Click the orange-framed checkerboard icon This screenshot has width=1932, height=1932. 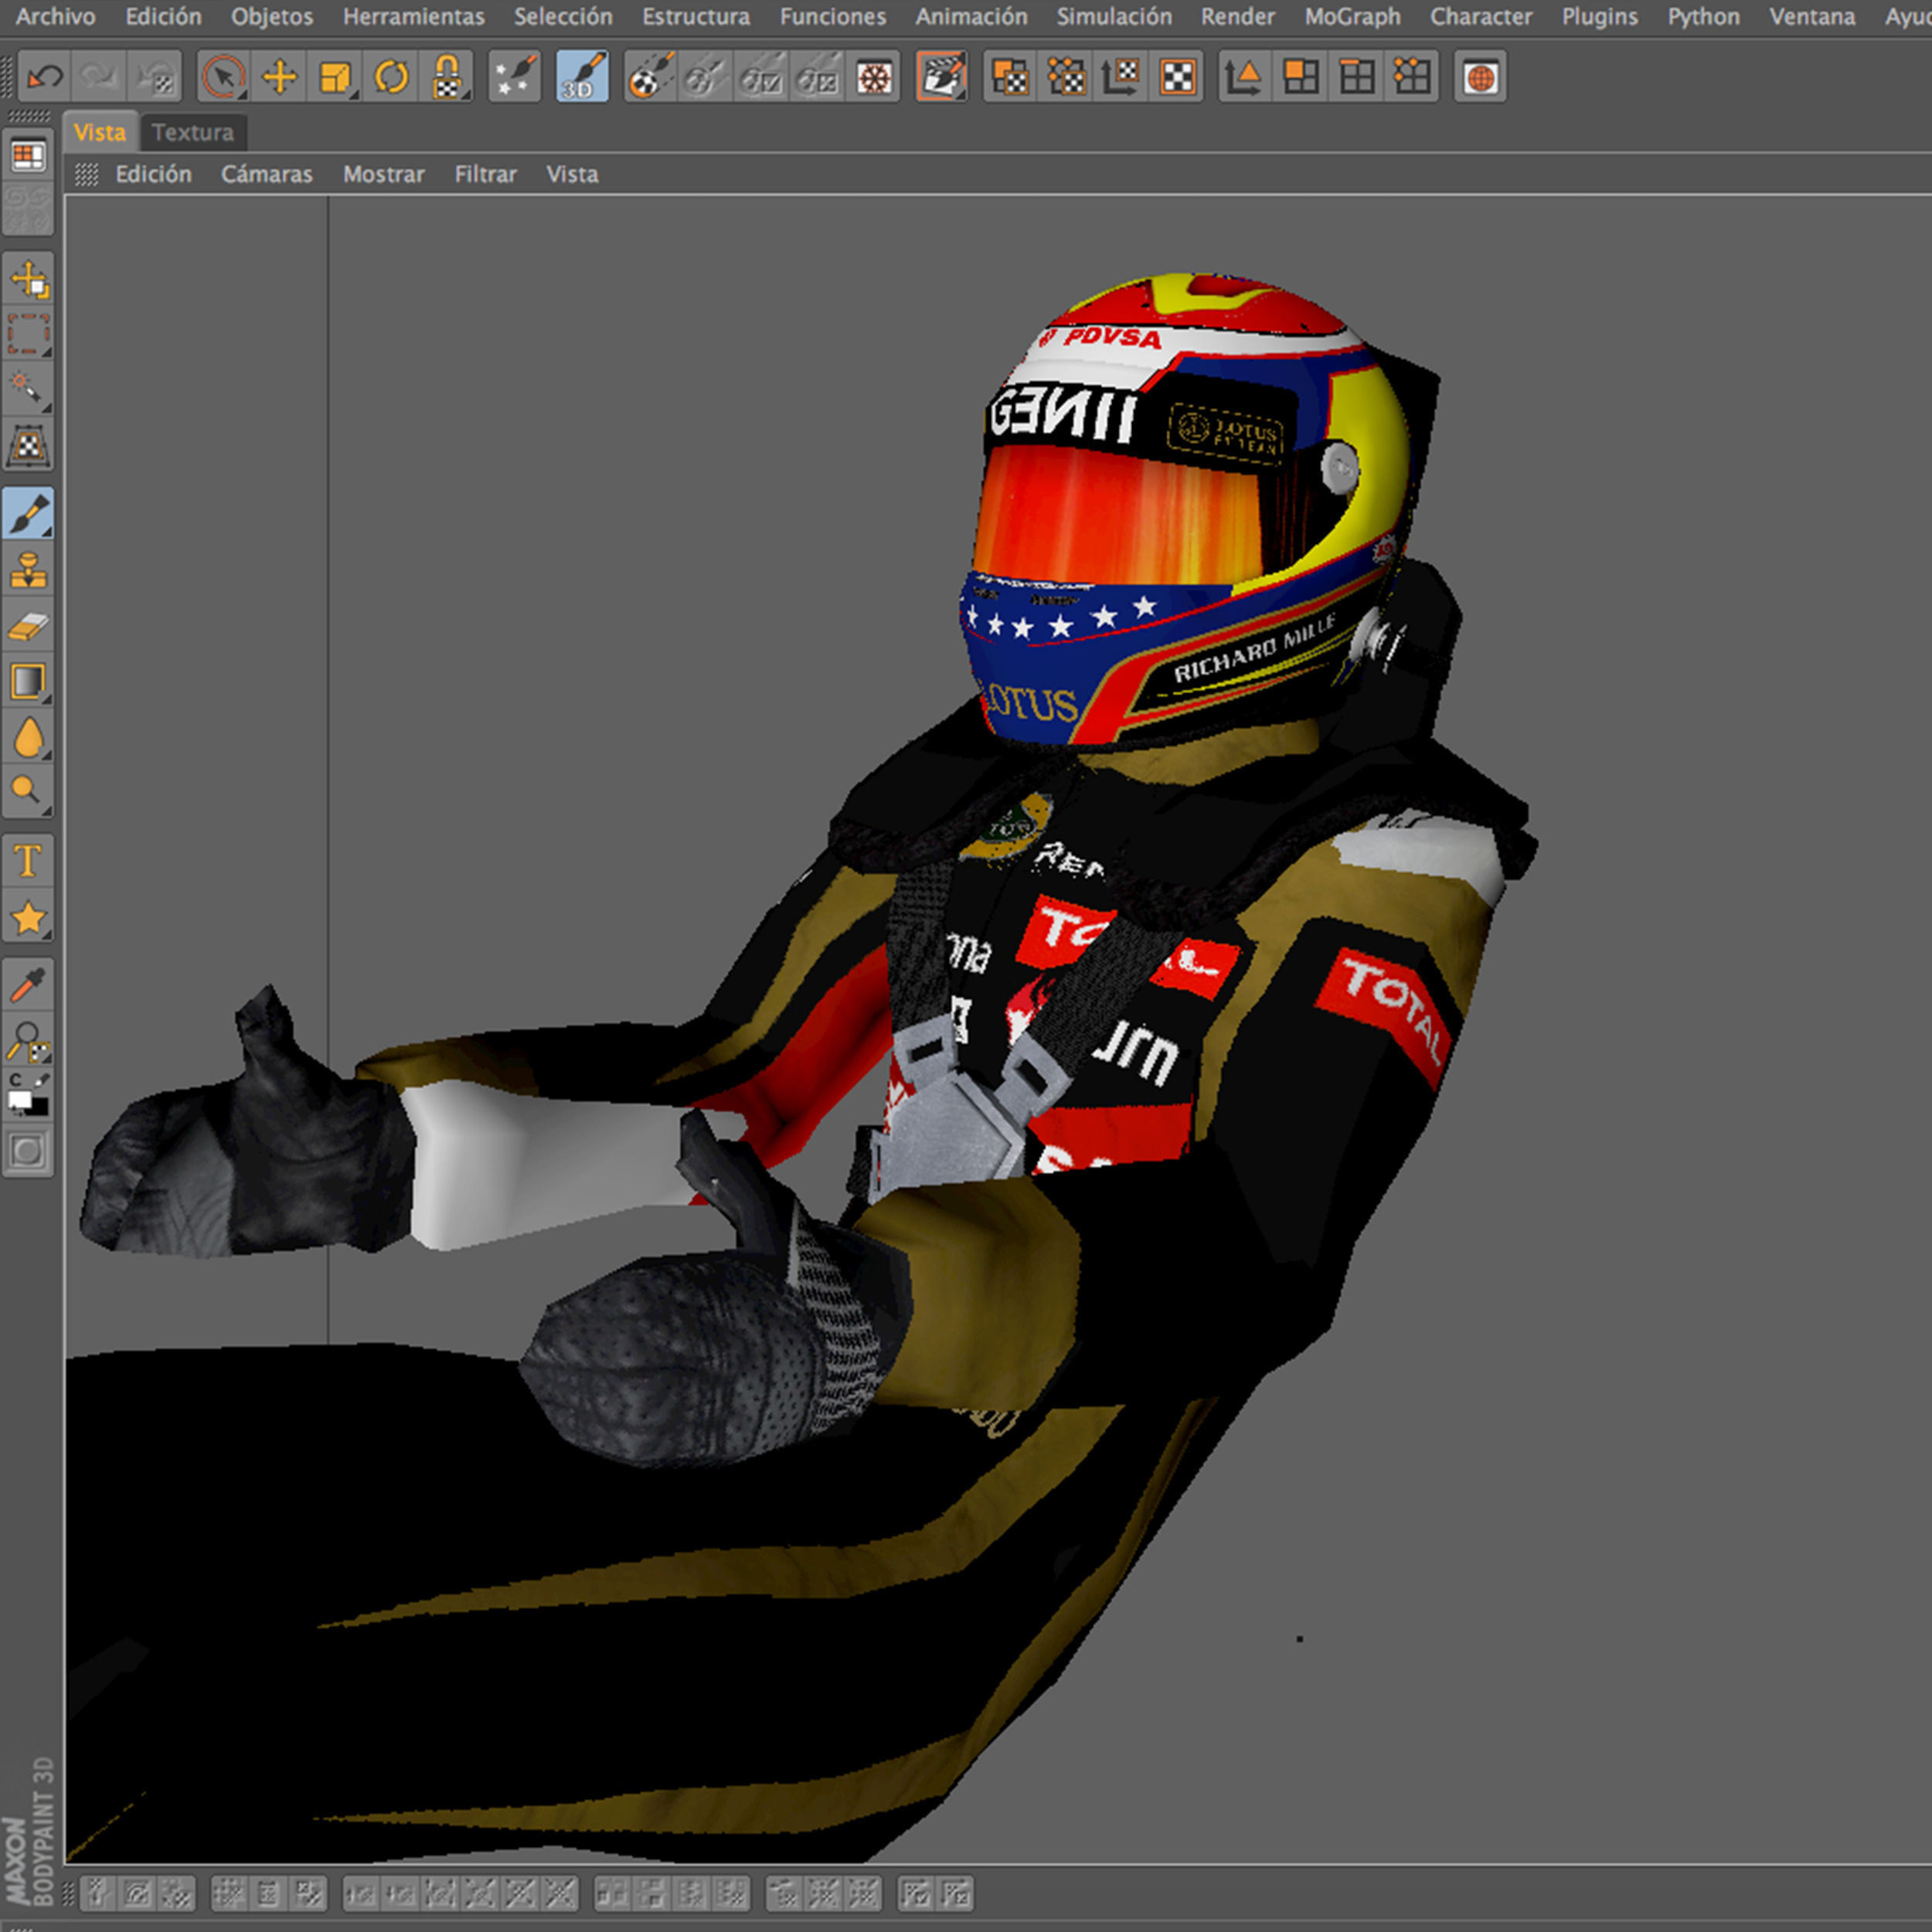click(1178, 77)
